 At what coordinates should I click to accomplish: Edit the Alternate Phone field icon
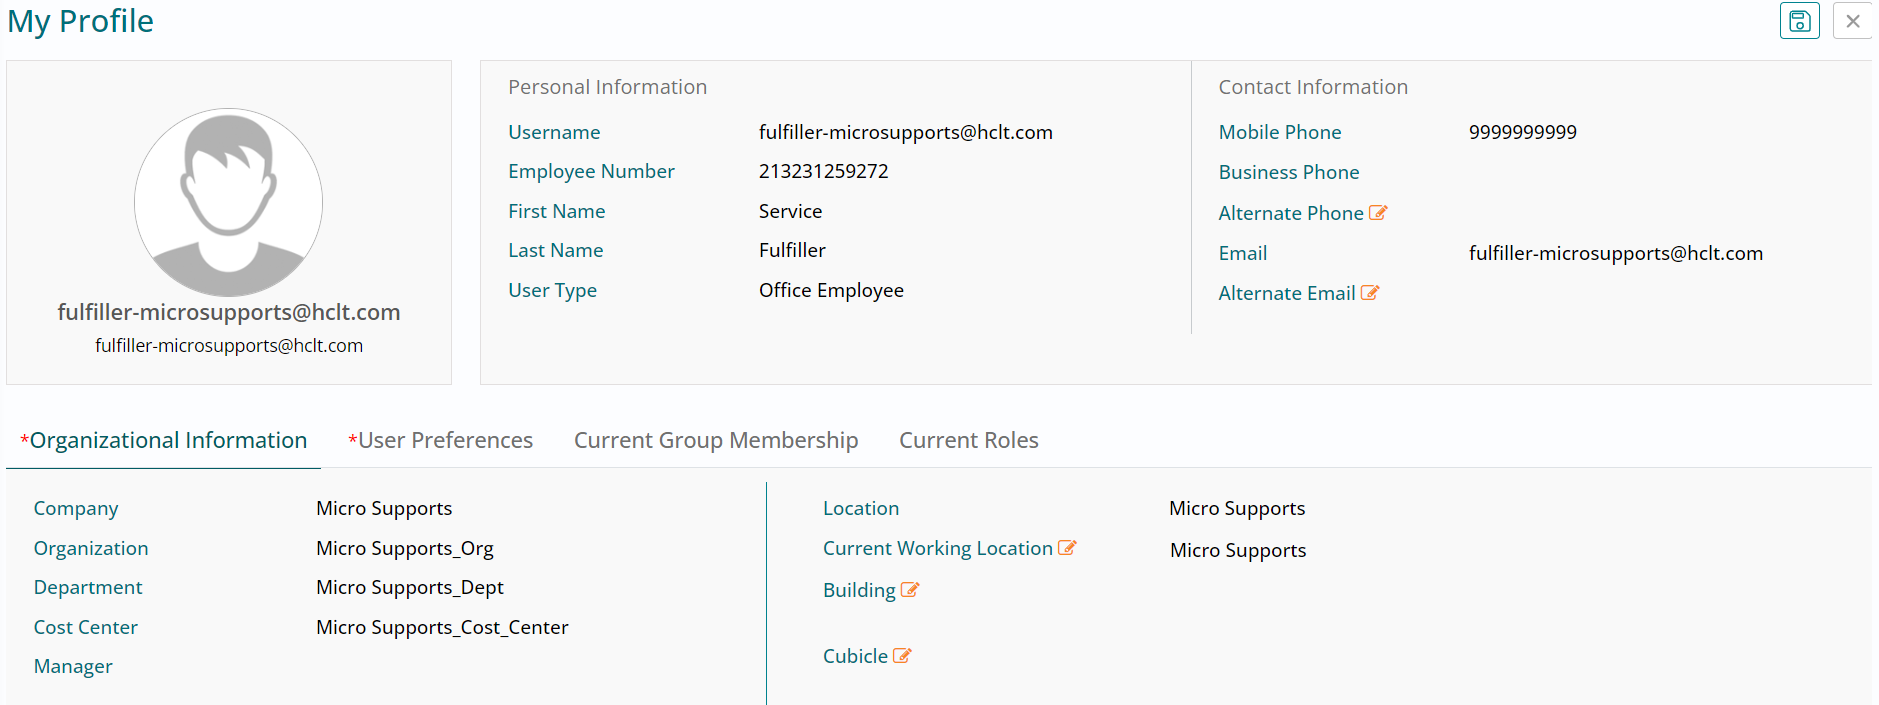[x=1378, y=213]
